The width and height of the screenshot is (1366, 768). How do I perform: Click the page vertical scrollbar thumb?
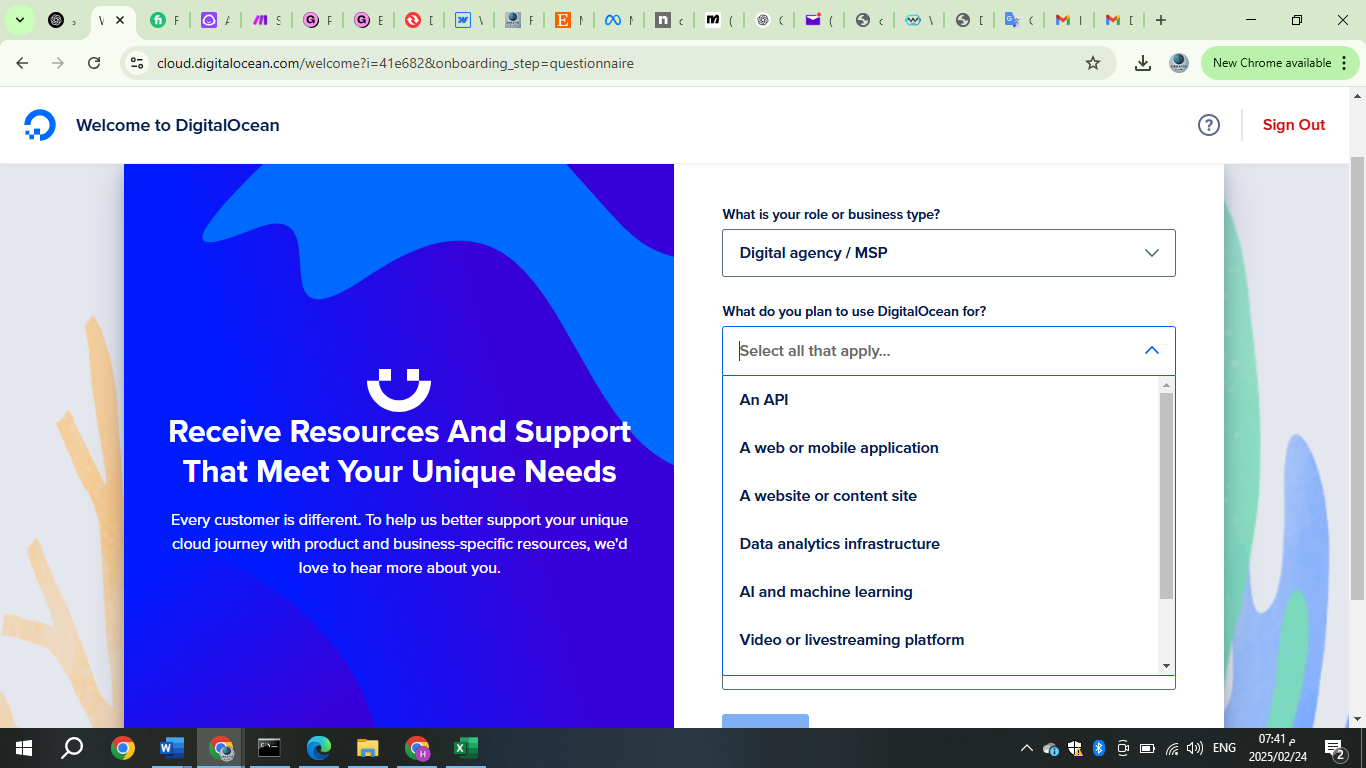point(1357,378)
